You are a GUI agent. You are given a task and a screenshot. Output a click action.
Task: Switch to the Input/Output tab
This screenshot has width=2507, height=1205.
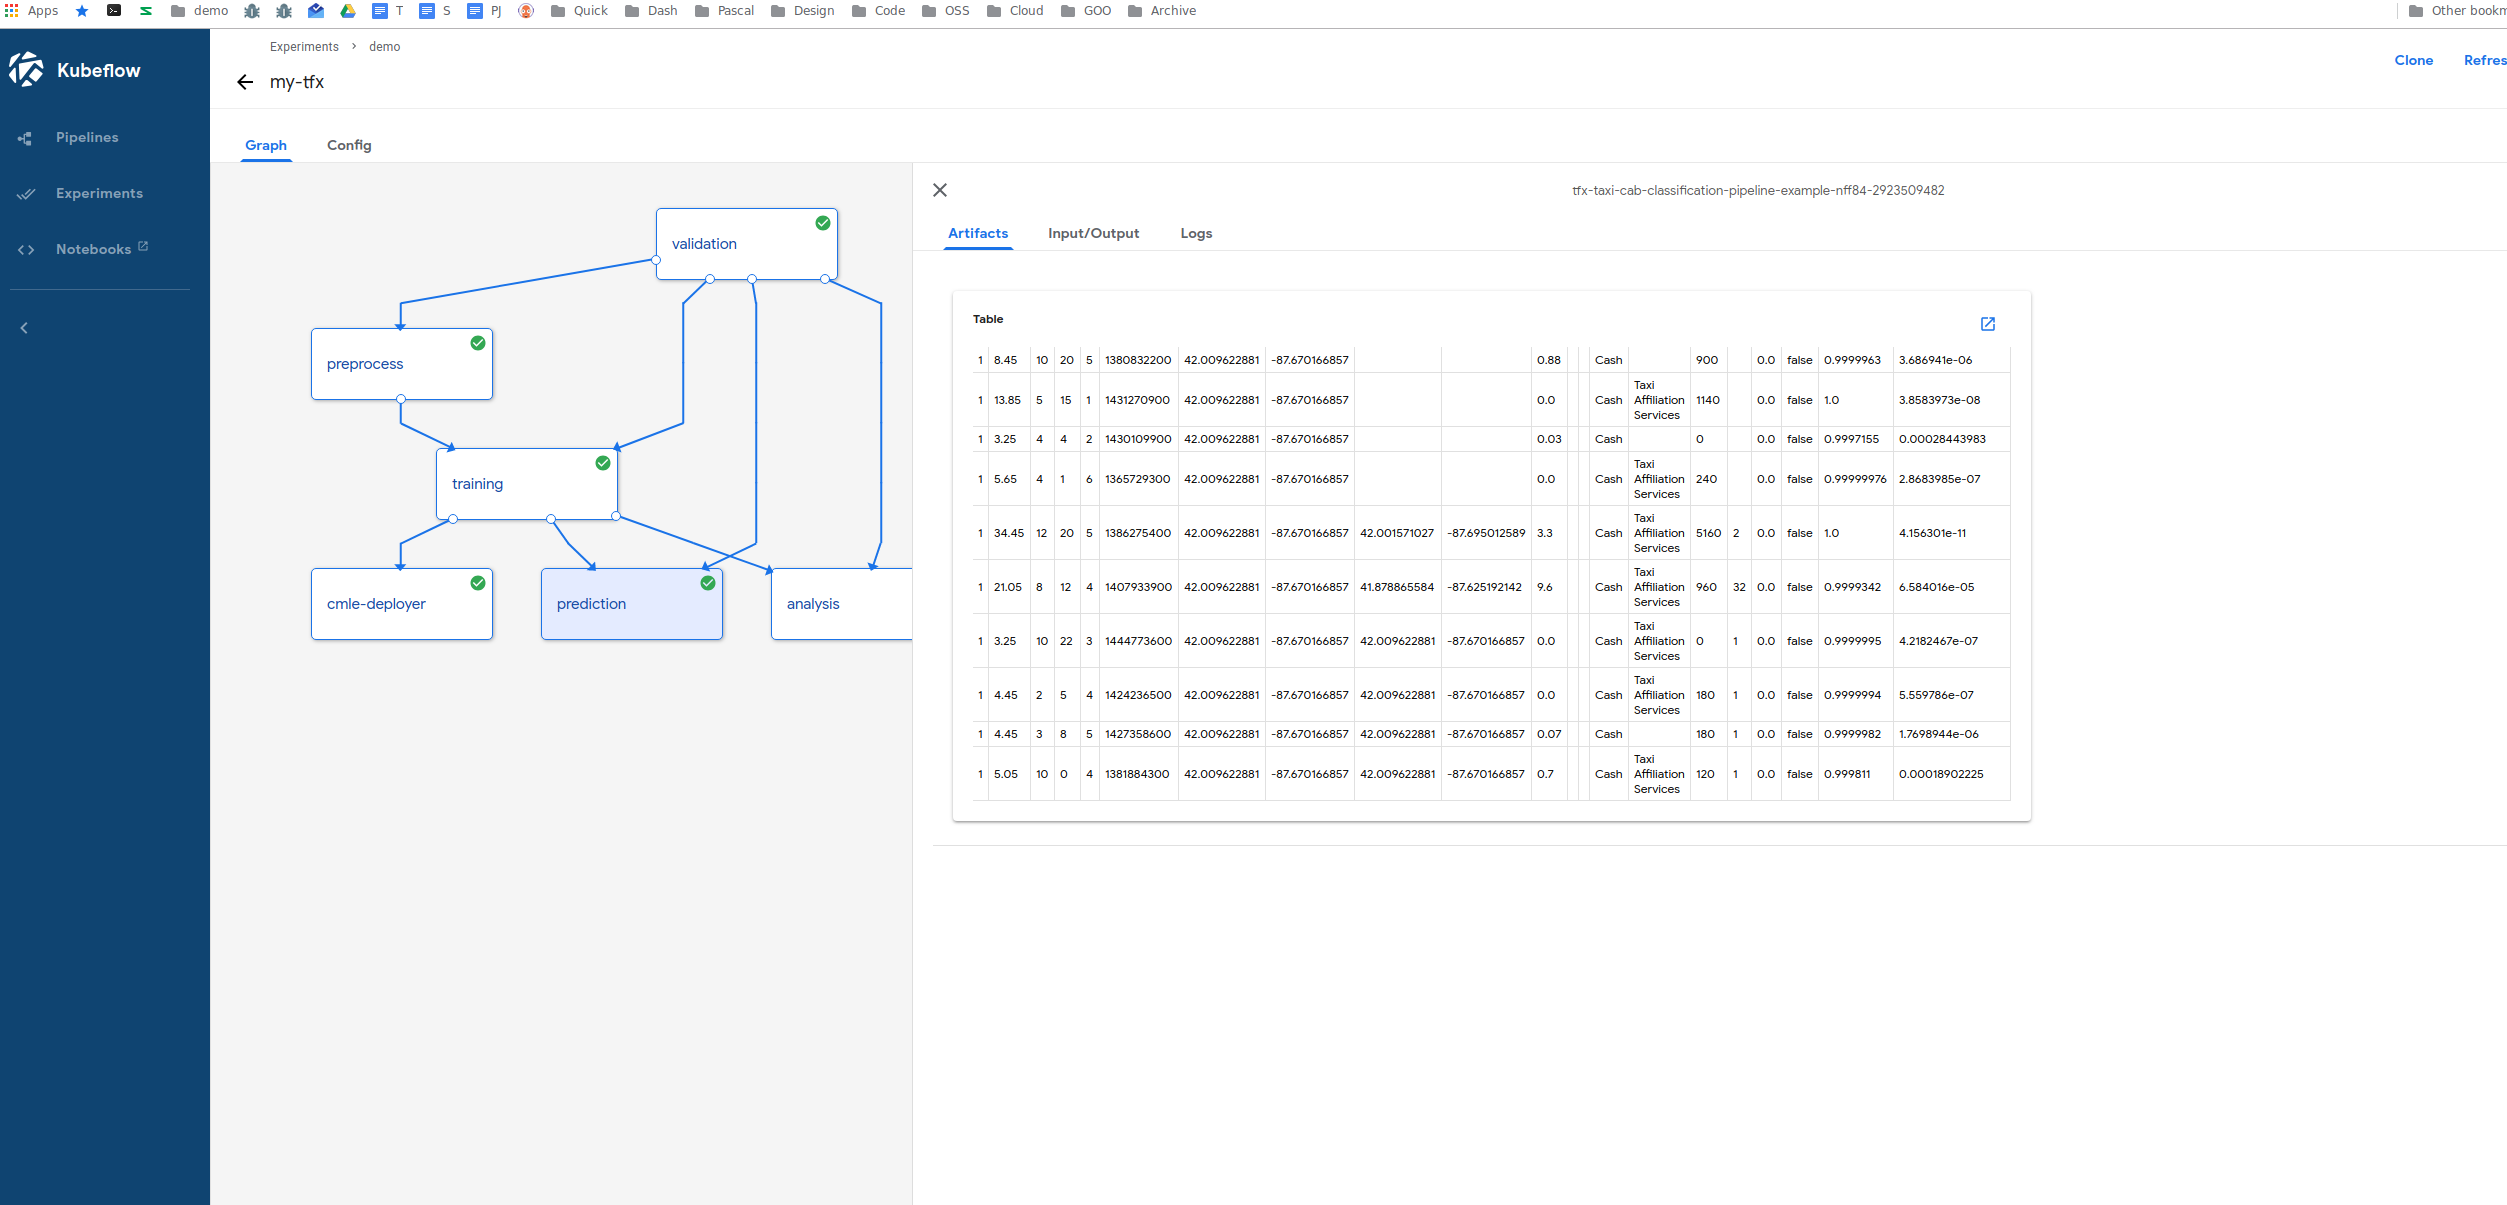(1093, 233)
